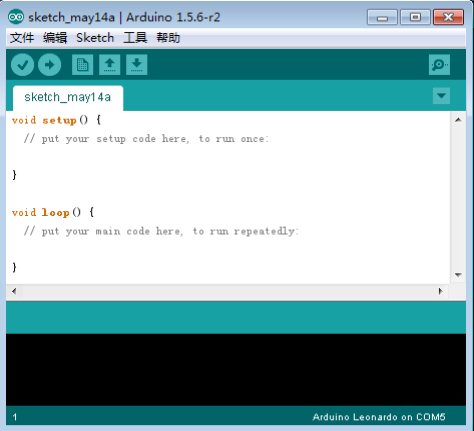Save sketch with the down arrow icon
474x431 pixels.
pyautogui.click(x=137, y=65)
